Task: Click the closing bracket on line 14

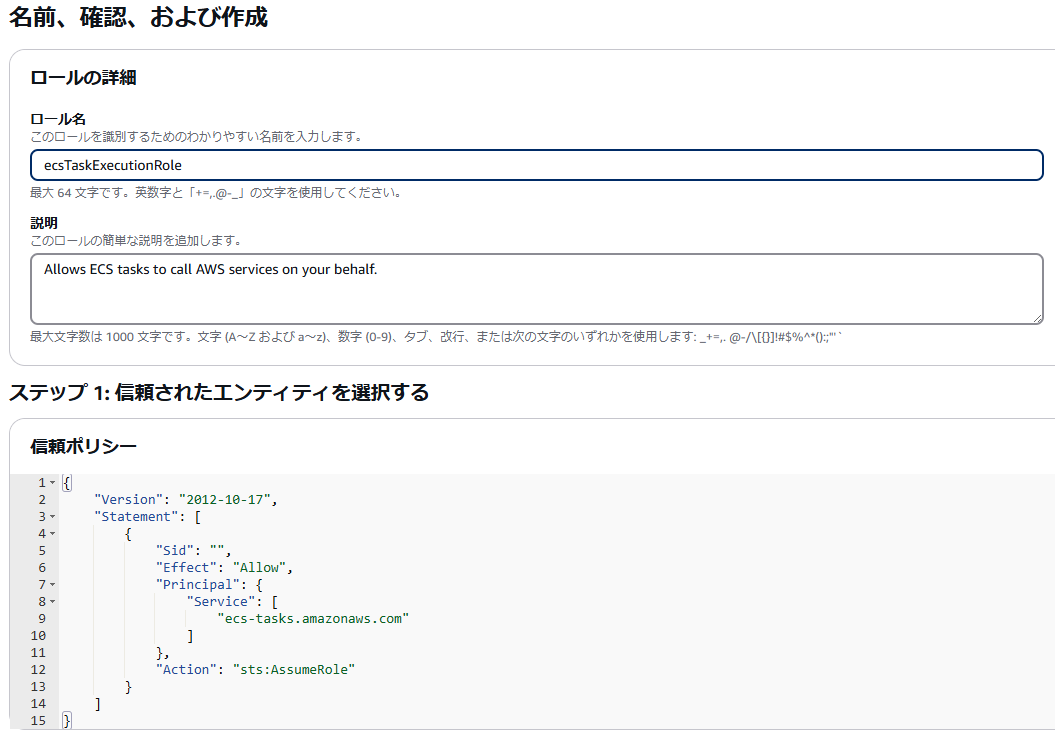Action: (98, 704)
